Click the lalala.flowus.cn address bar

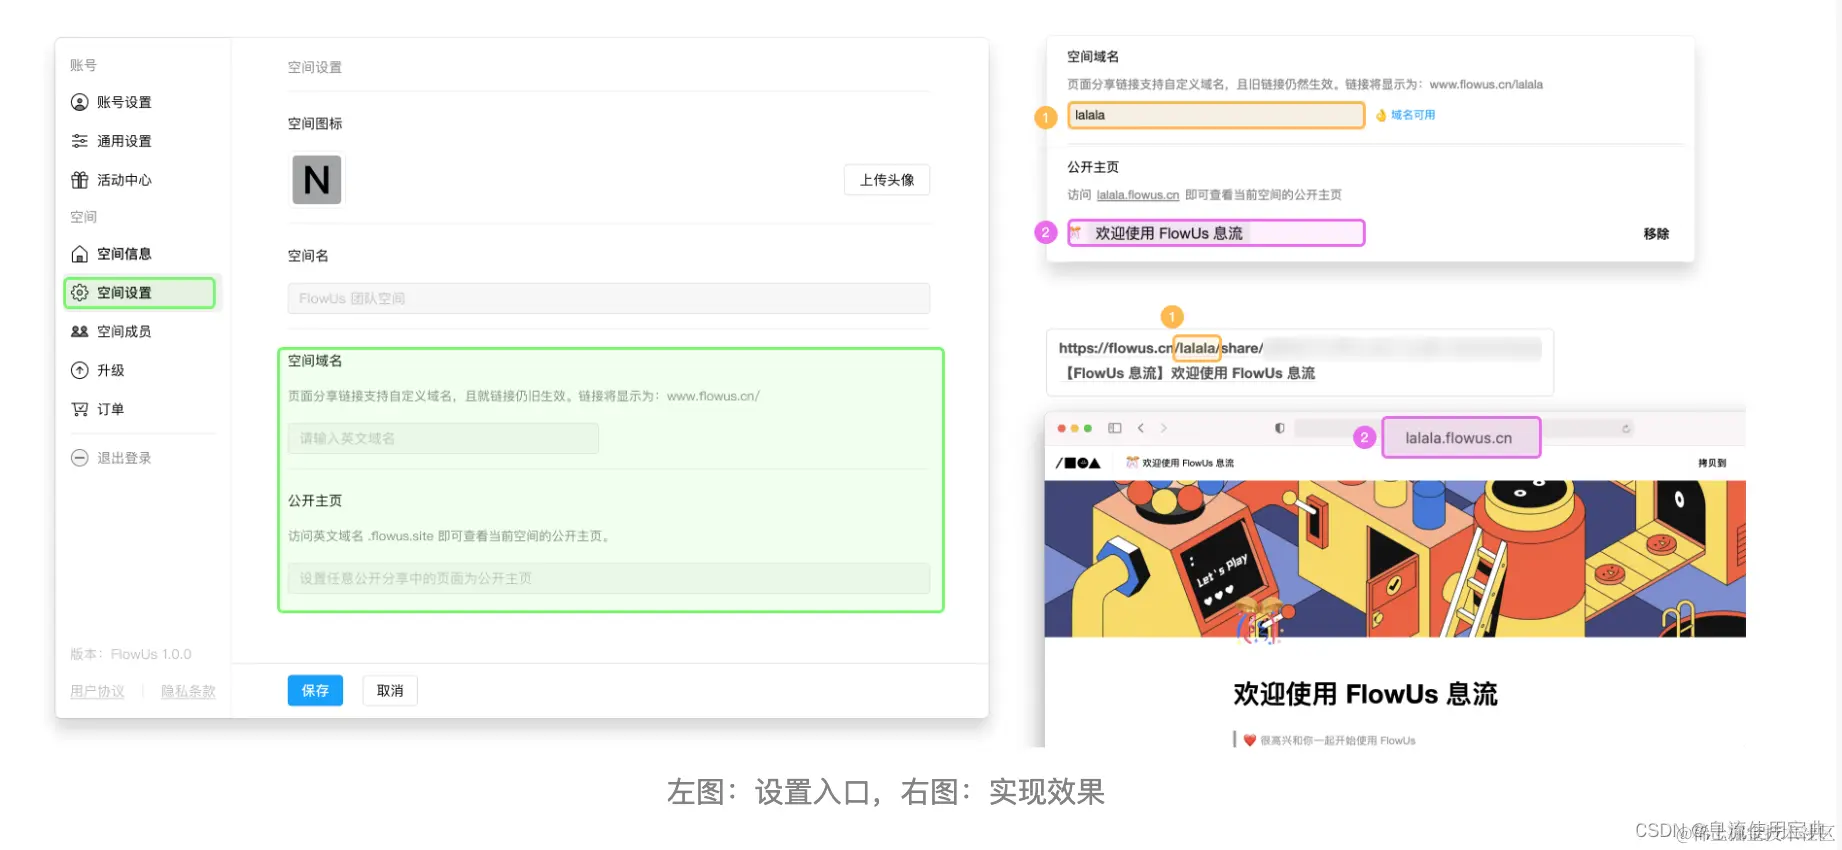click(1461, 438)
